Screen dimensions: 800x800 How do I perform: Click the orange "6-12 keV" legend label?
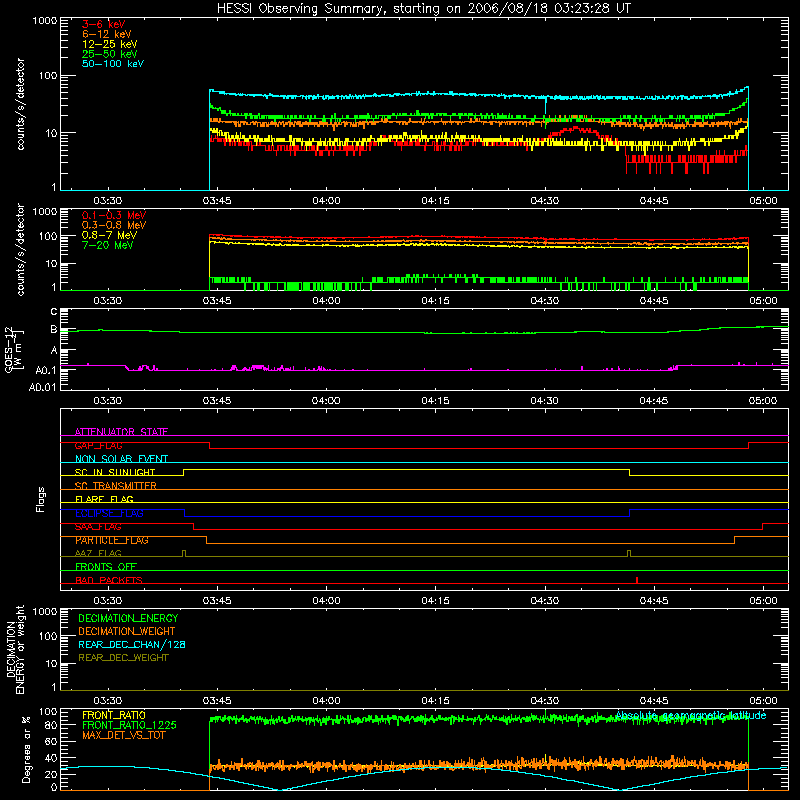(x=107, y=34)
